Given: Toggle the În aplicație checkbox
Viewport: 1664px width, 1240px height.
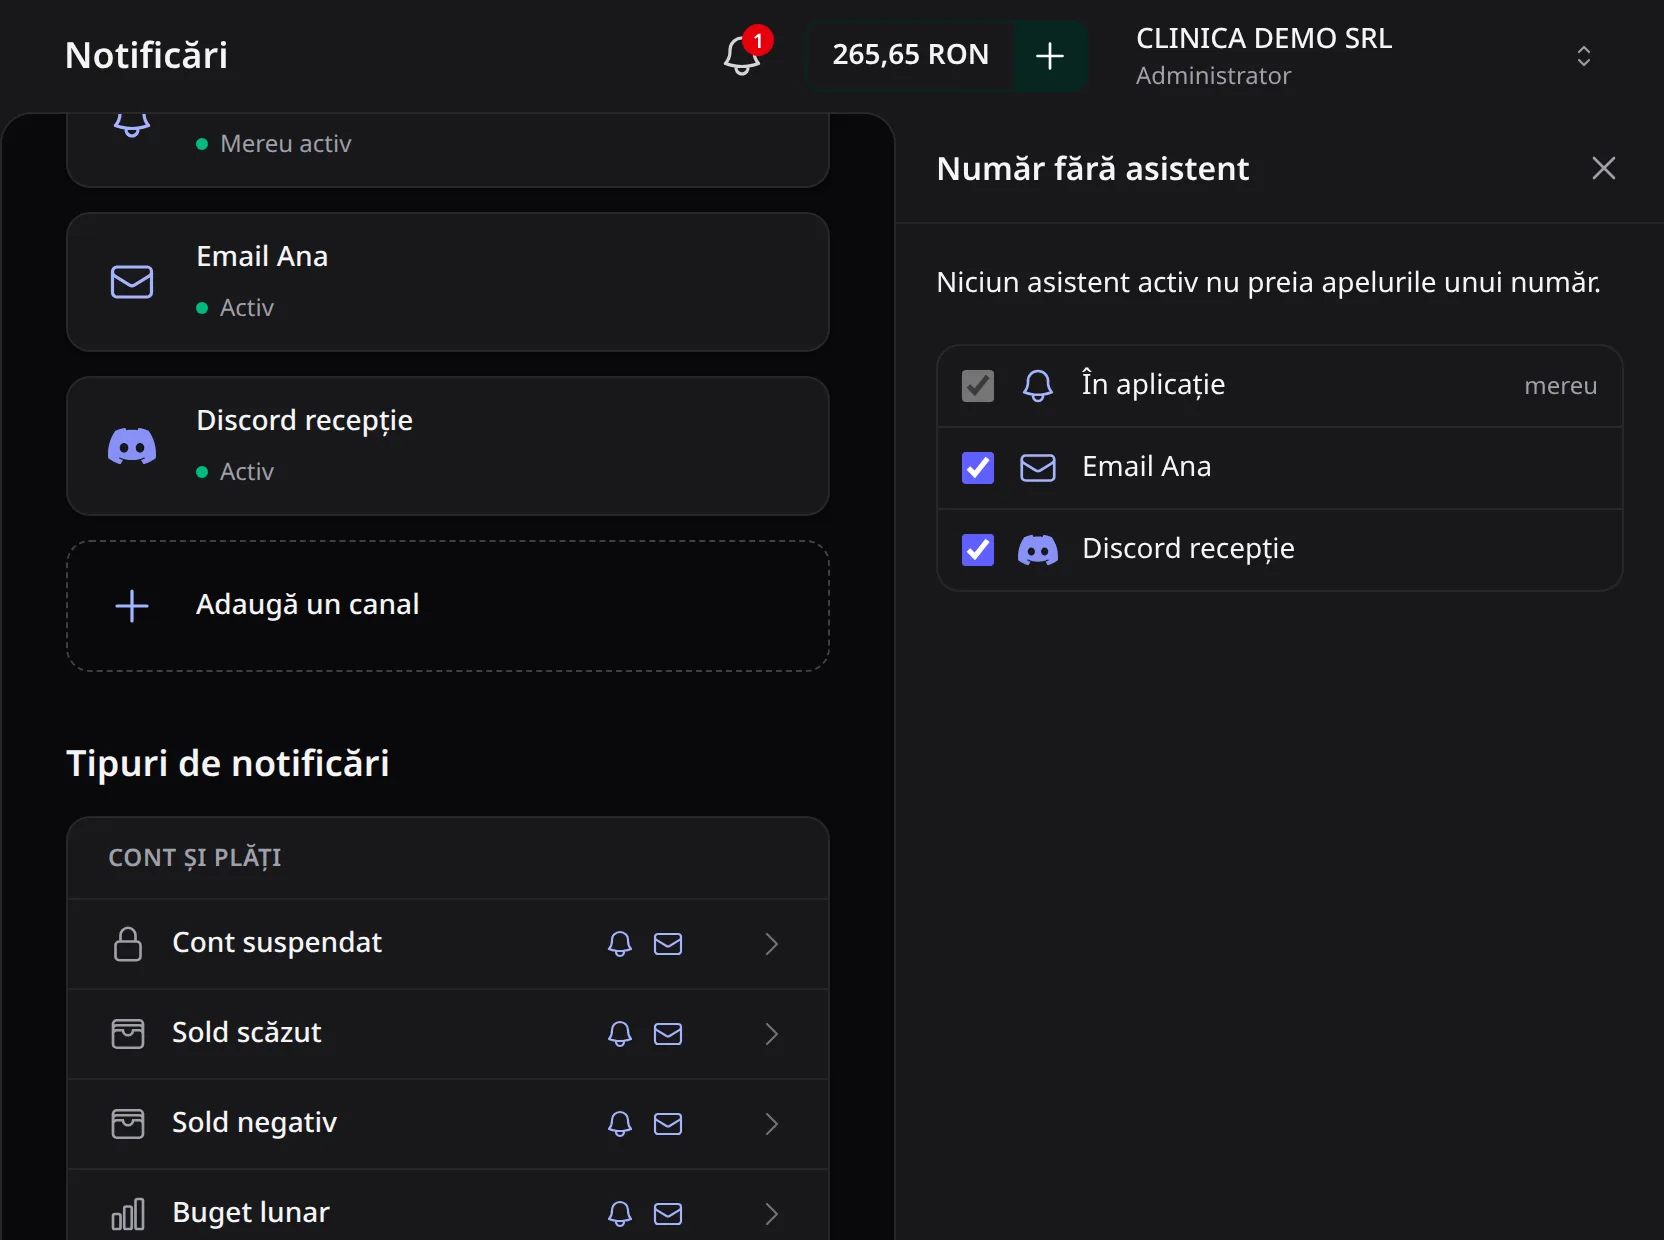Looking at the screenshot, I should (978, 386).
